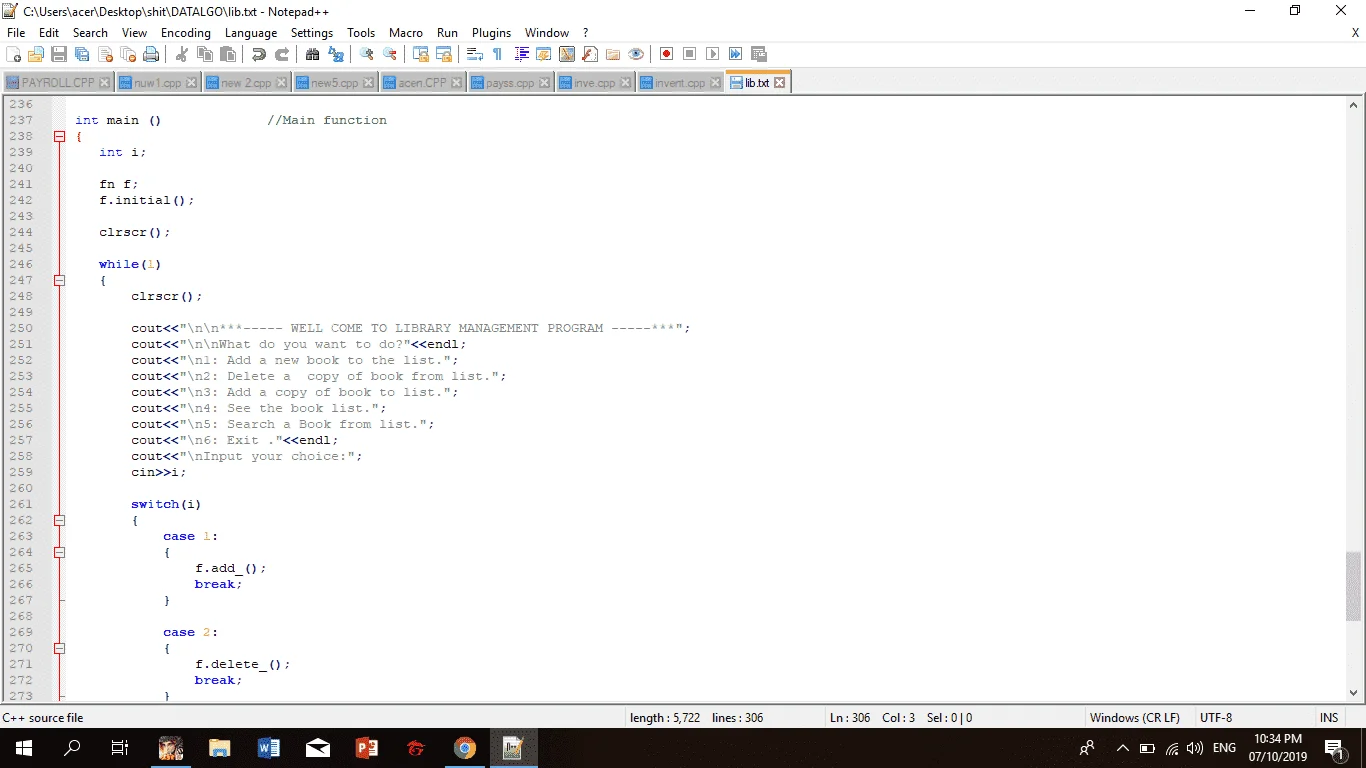
Task: Click the scrollbar up arrow
Action: [1354, 104]
